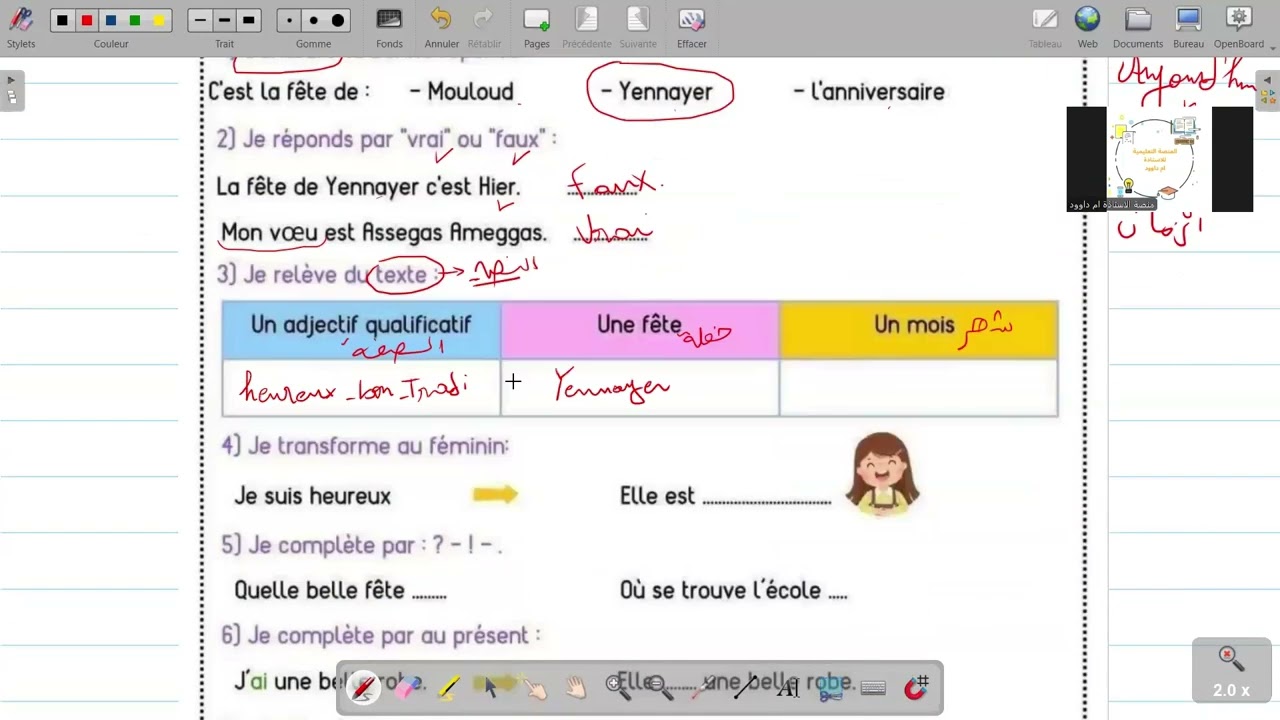
Task: Select the pointing finger interaction tool
Action: click(534, 688)
